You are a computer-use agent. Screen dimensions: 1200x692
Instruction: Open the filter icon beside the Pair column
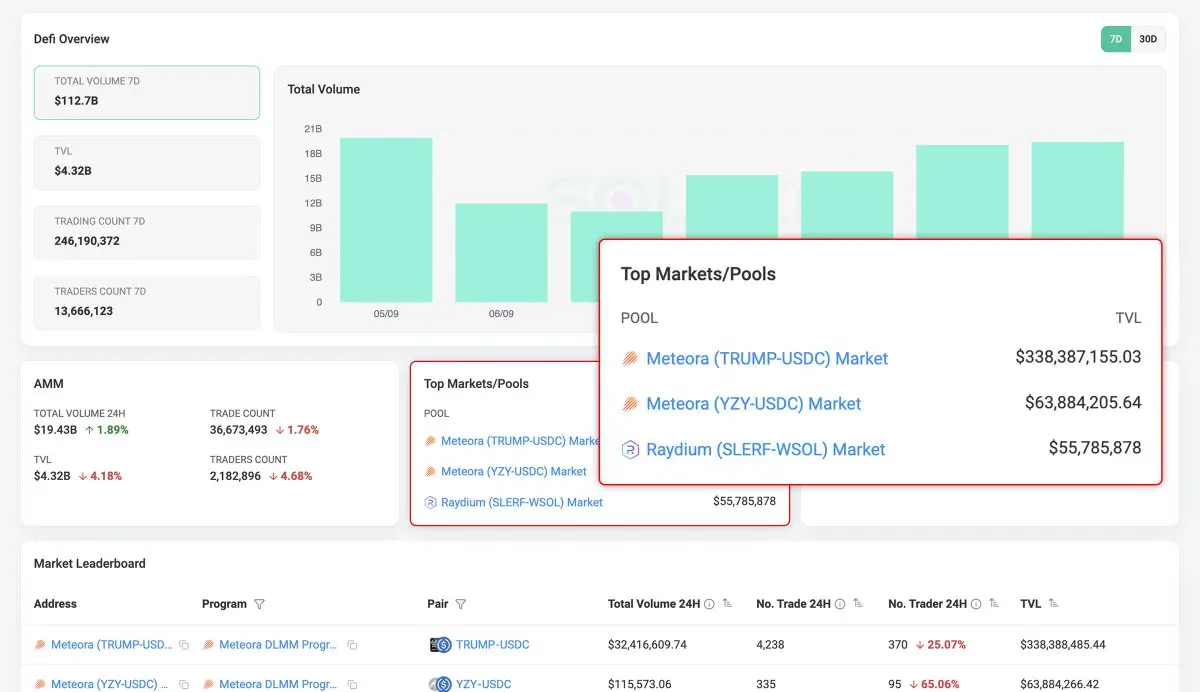tap(461, 604)
